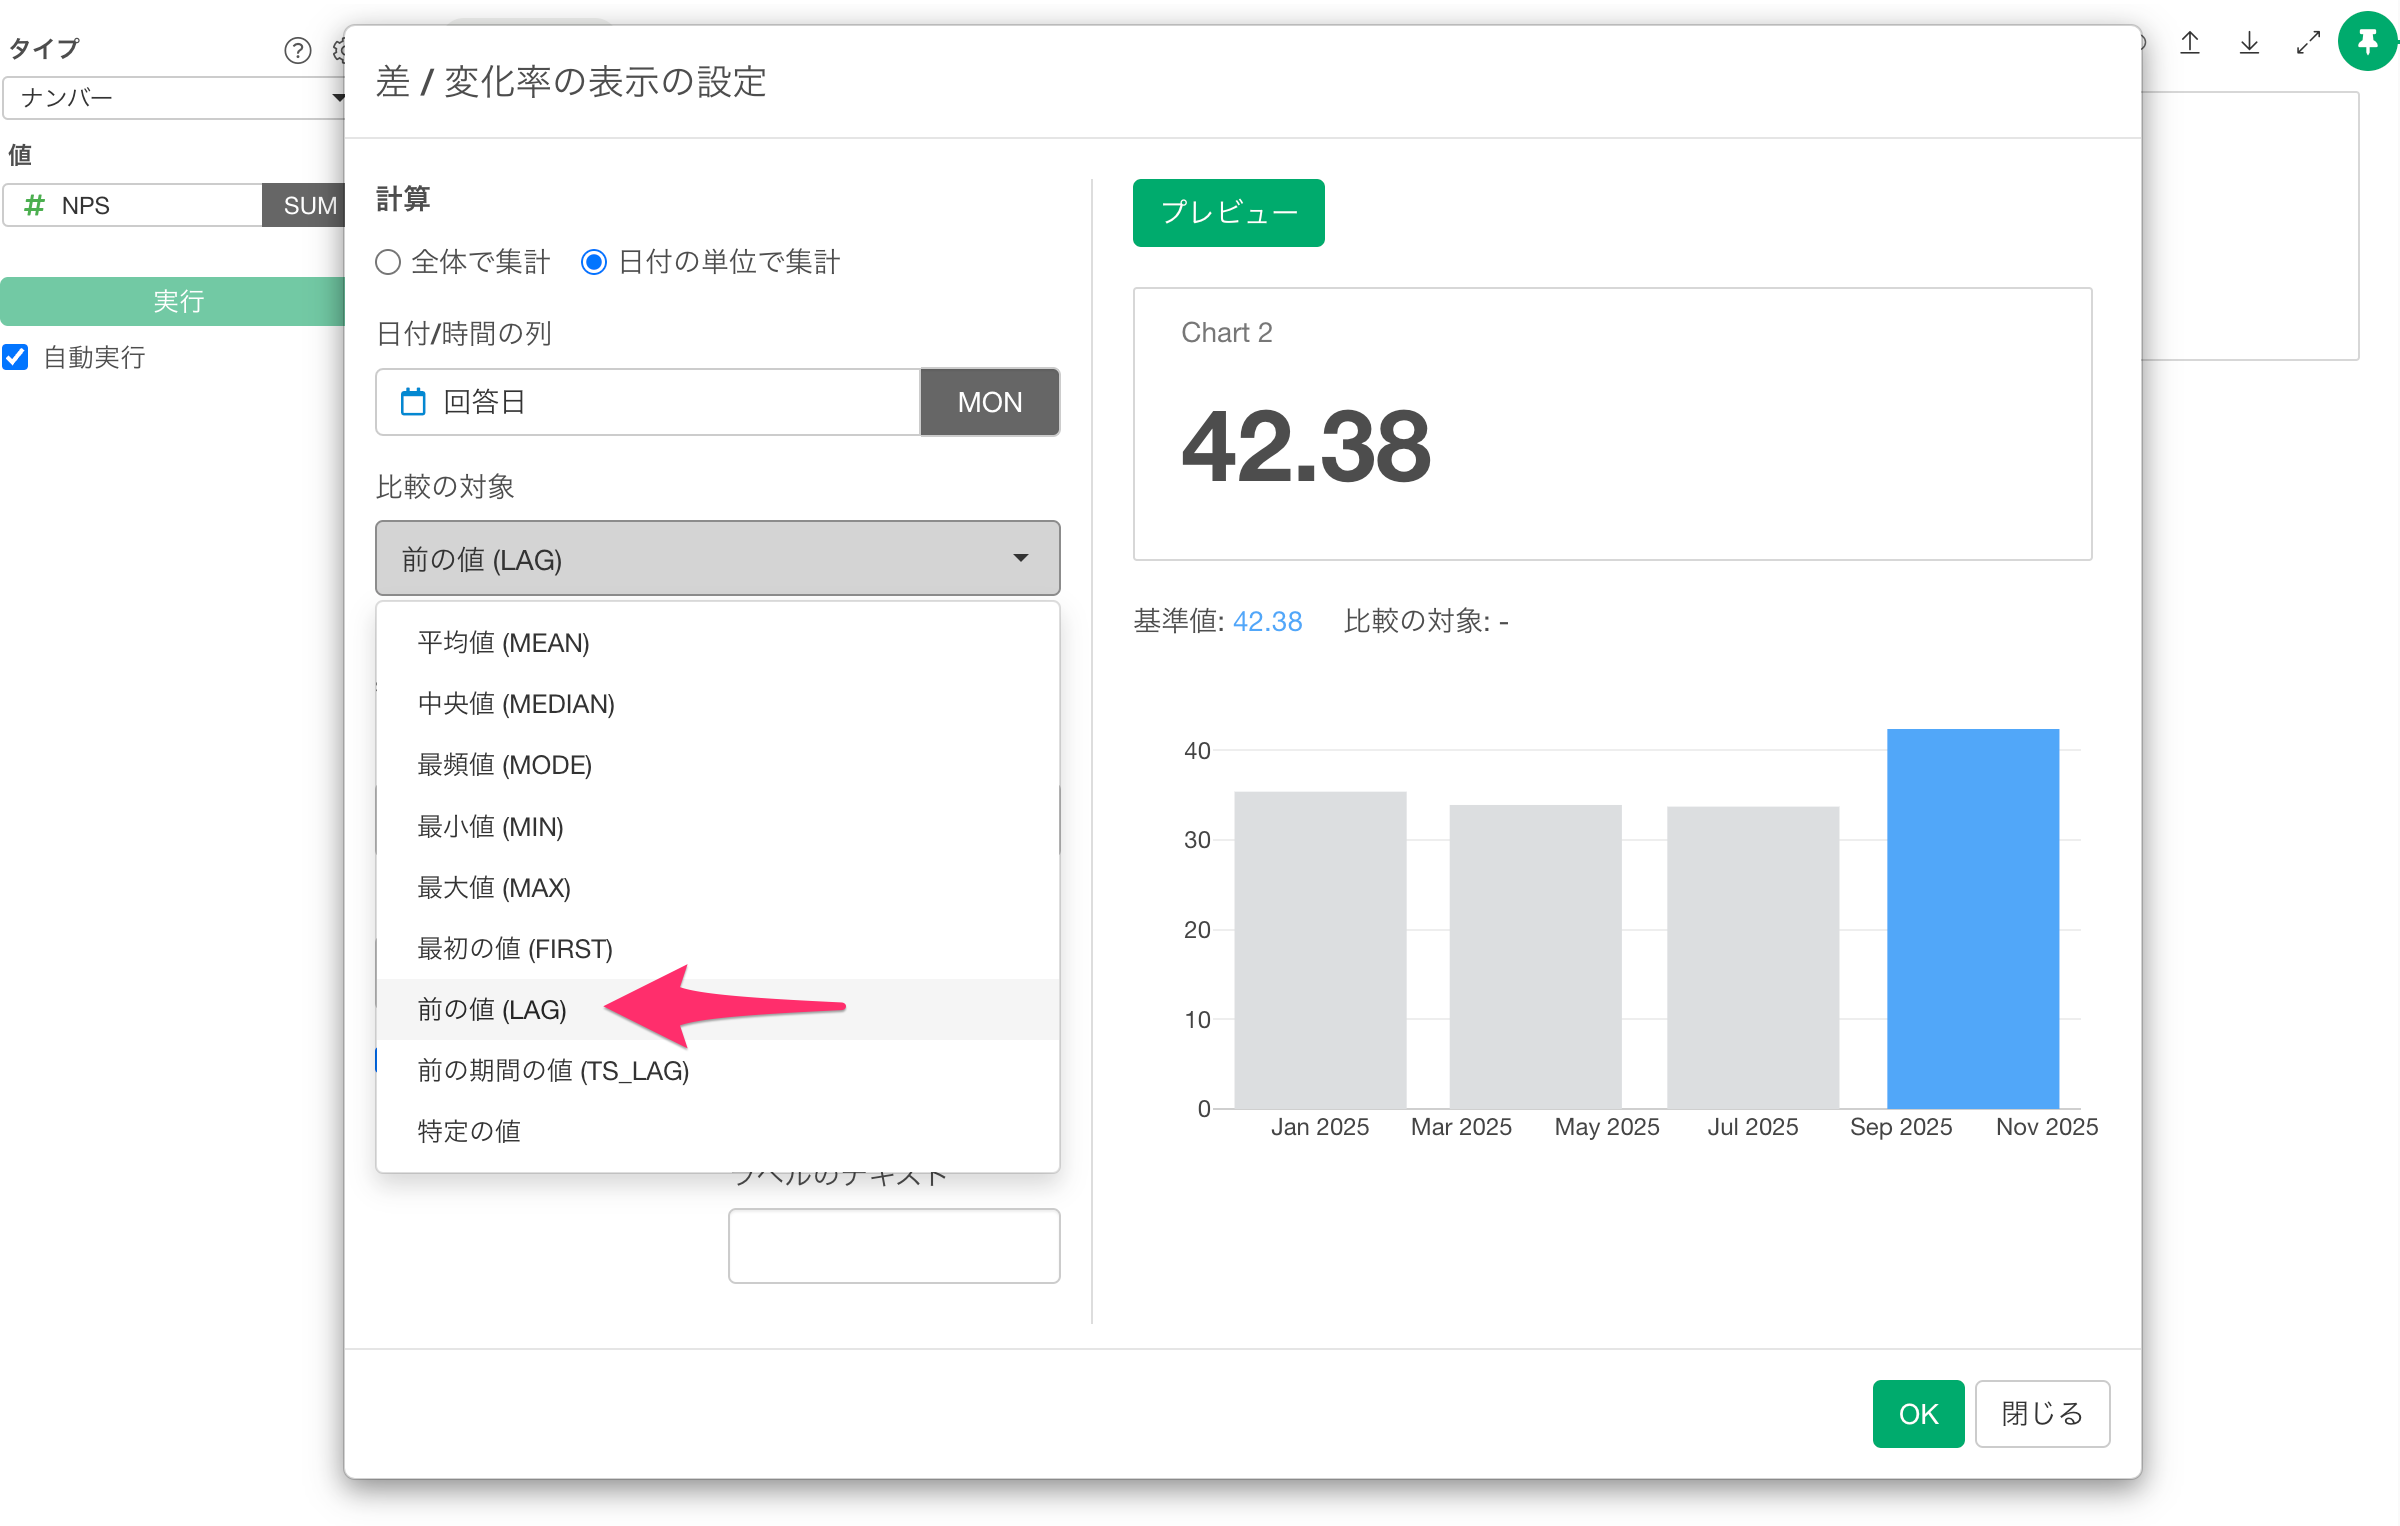This screenshot has height=1526, width=2400.
Task: Click the help question mark icon
Action: (297, 50)
